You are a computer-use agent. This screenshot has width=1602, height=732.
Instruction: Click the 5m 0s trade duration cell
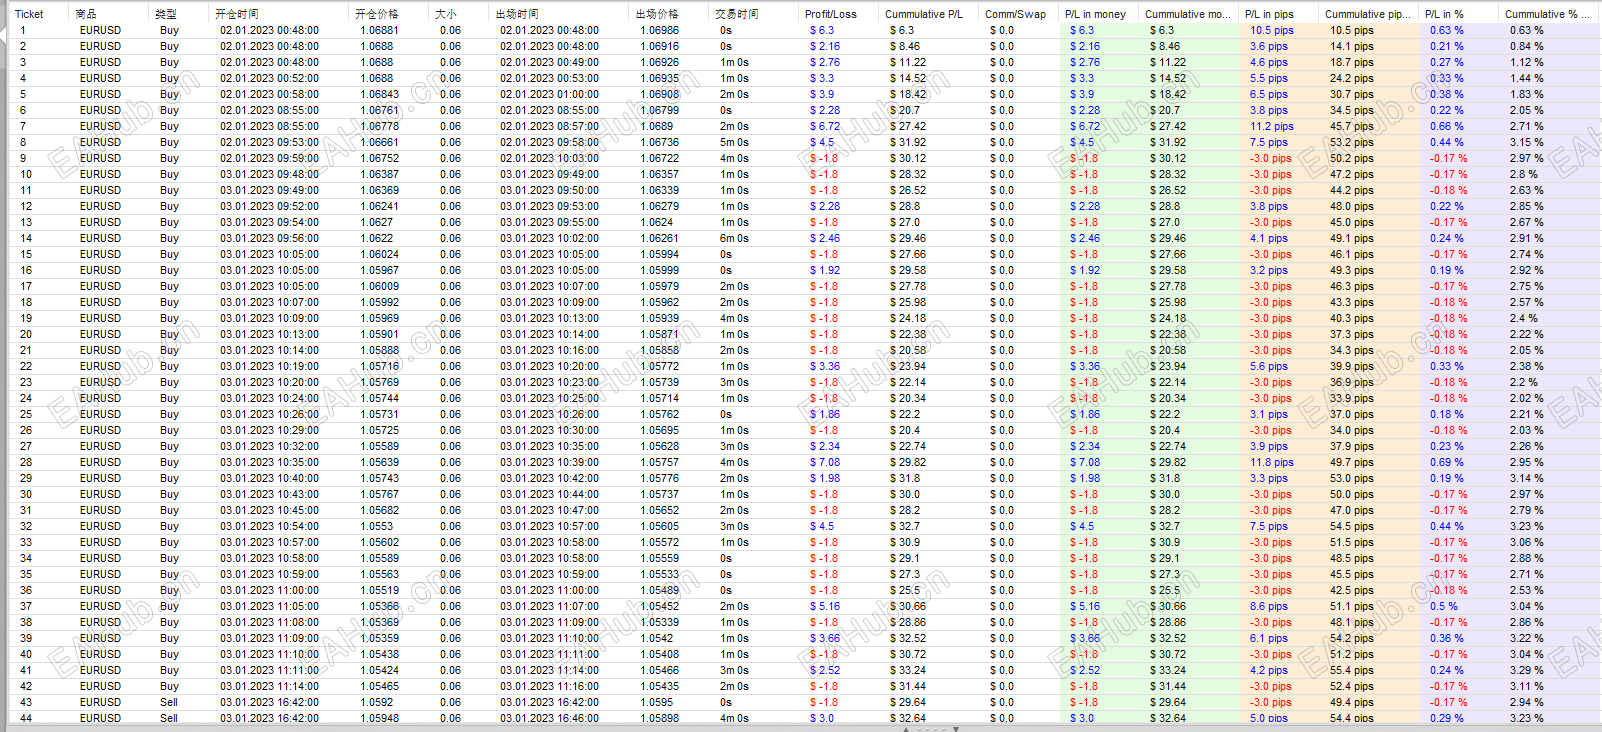pos(734,142)
